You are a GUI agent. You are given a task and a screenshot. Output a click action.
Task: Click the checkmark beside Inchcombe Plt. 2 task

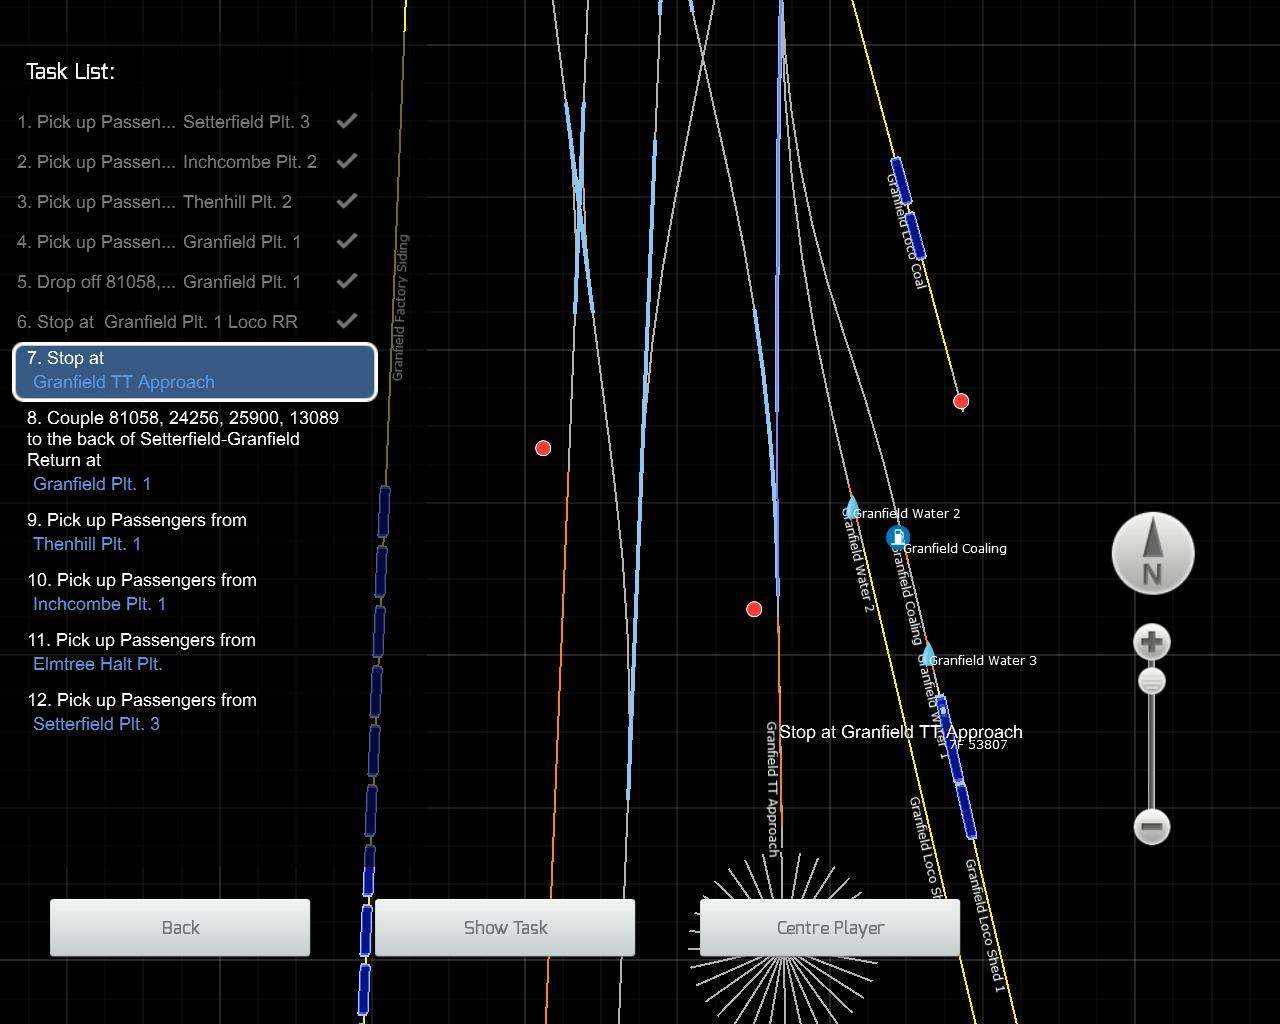coord(347,161)
